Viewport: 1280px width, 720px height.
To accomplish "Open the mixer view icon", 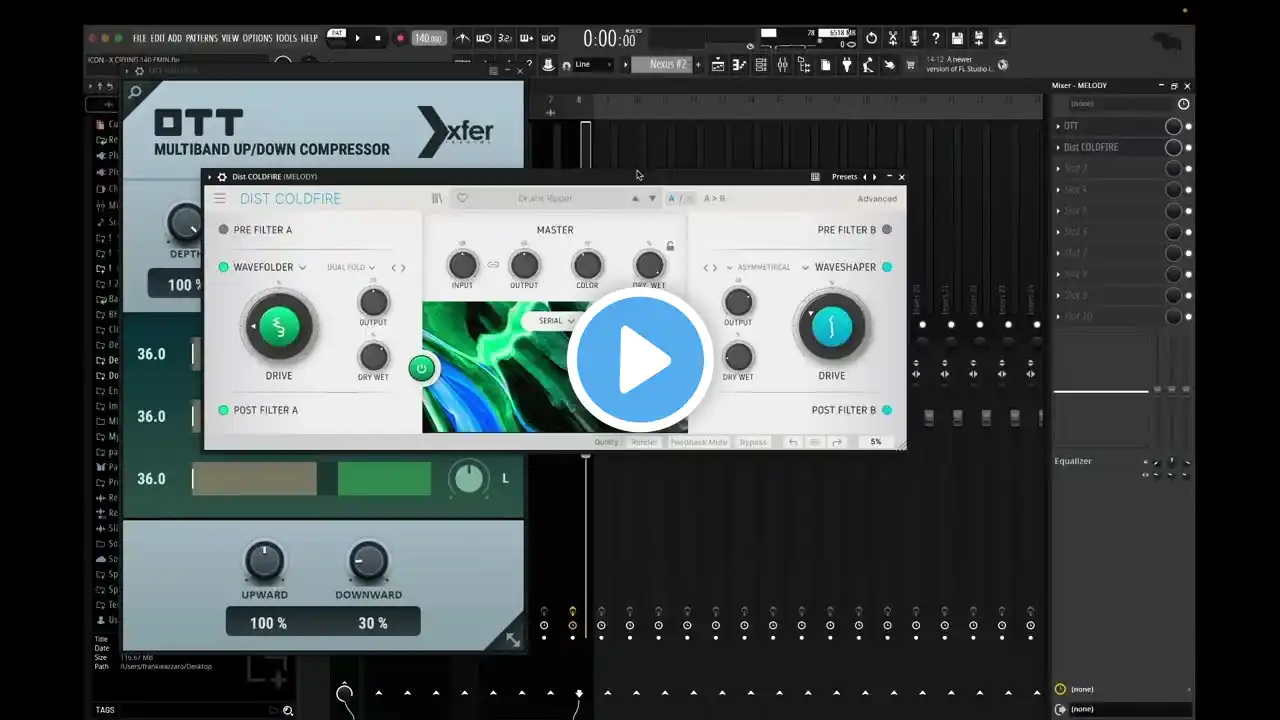I will click(x=782, y=65).
